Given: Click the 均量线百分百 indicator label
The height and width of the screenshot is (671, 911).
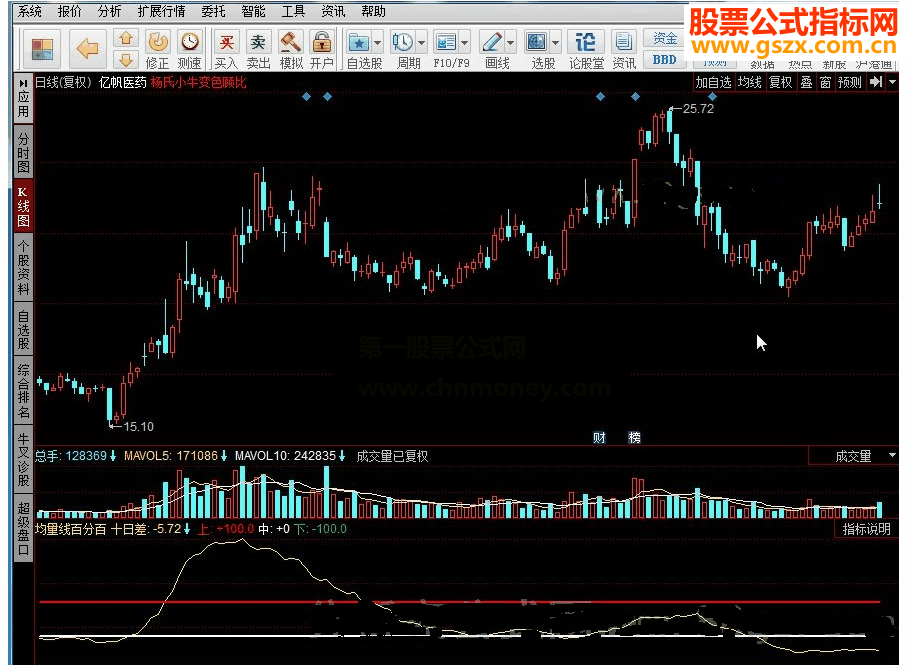Looking at the screenshot, I should [x=70, y=529].
